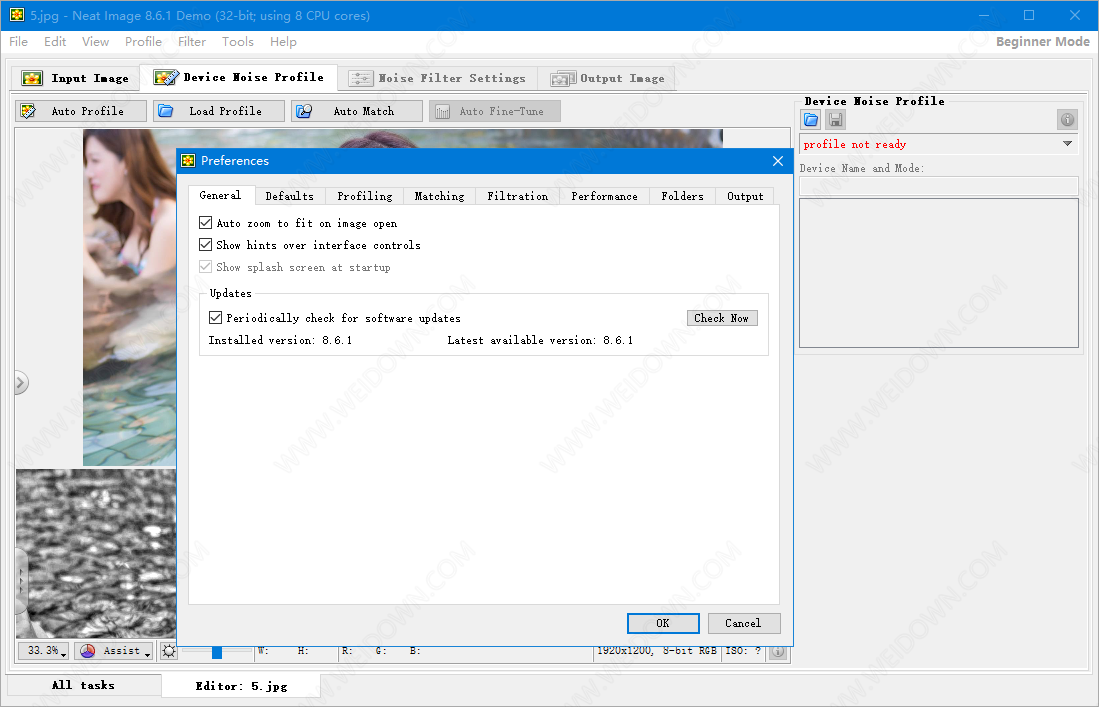Switch to the Output preferences tab

point(745,196)
